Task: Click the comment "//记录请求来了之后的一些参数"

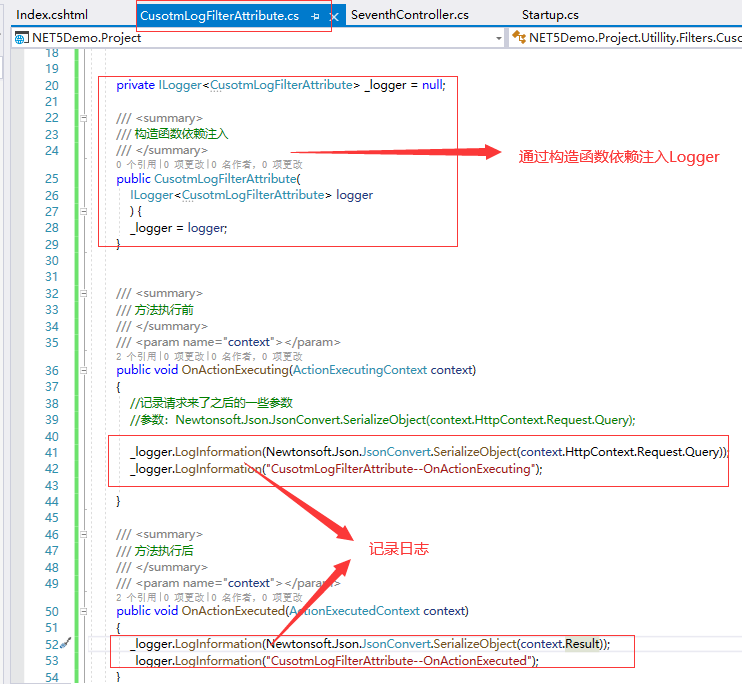Action: click(x=212, y=403)
